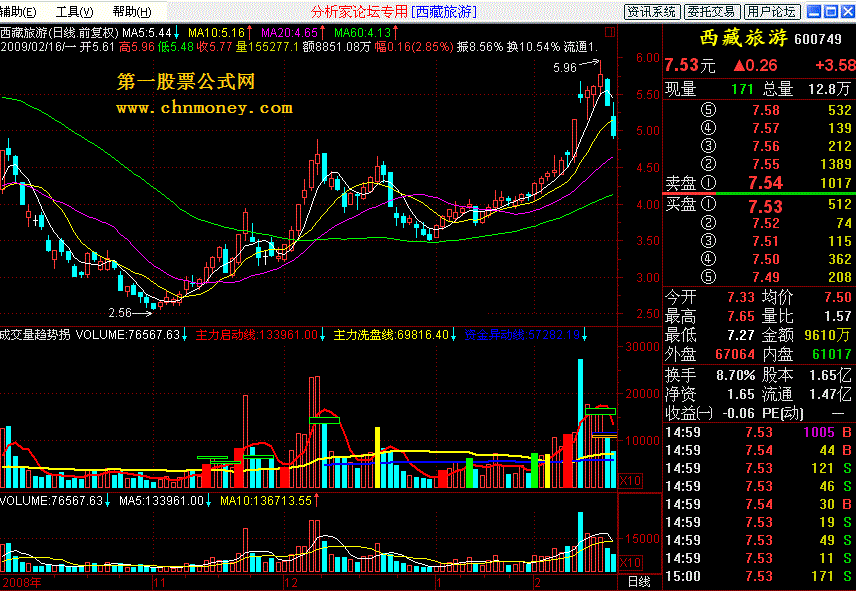Click the 15:00 trade record row
The width and height of the screenshot is (856, 591).
click(759, 576)
